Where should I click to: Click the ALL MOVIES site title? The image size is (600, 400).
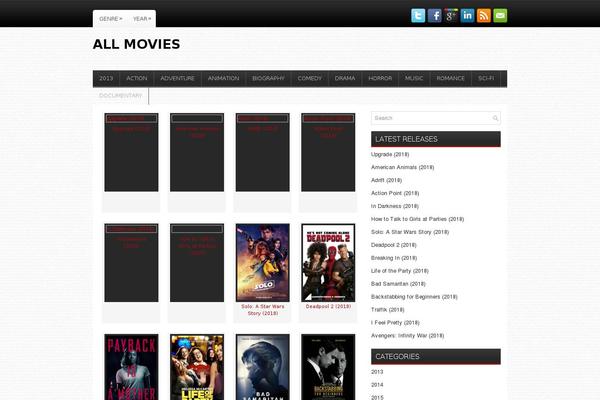[x=136, y=44]
